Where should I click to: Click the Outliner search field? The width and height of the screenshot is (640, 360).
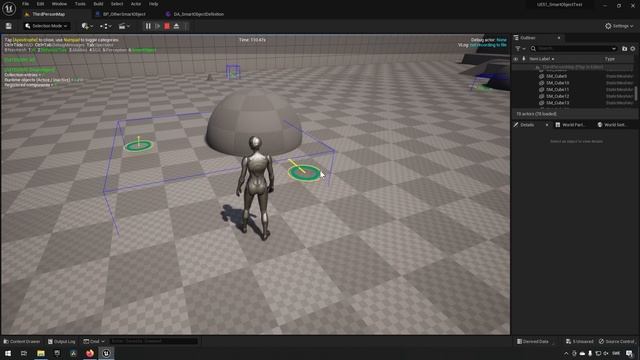pyautogui.click(x=573, y=49)
